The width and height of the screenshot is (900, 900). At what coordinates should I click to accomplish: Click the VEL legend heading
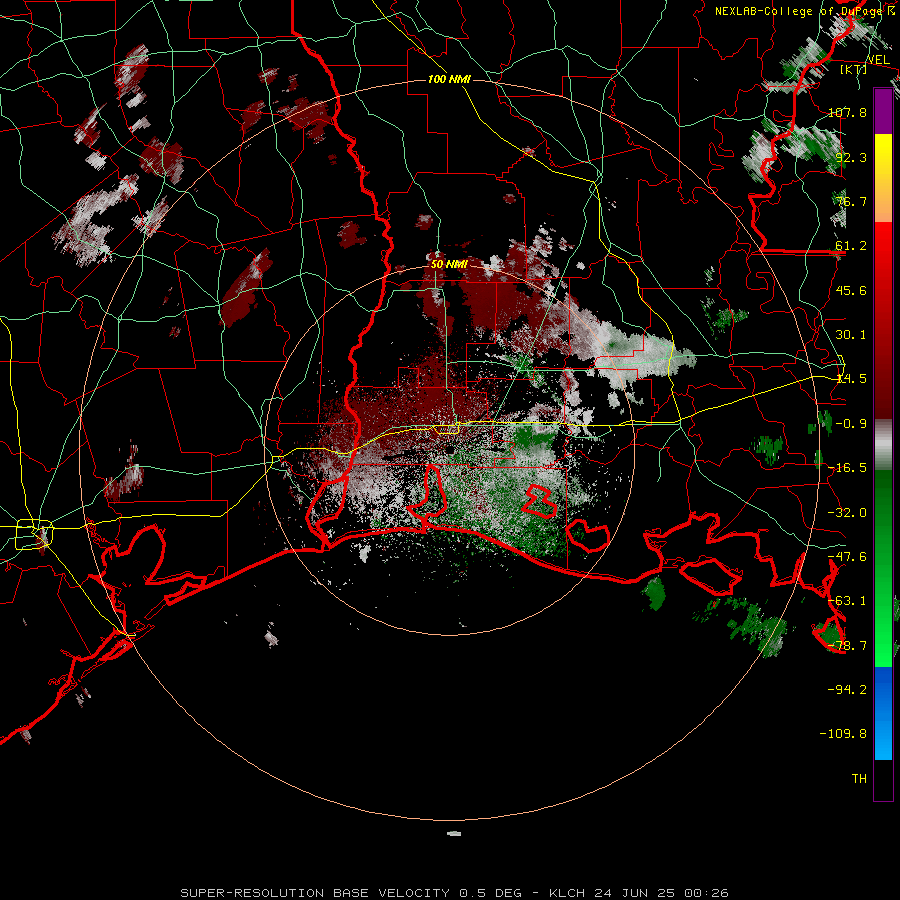click(878, 60)
